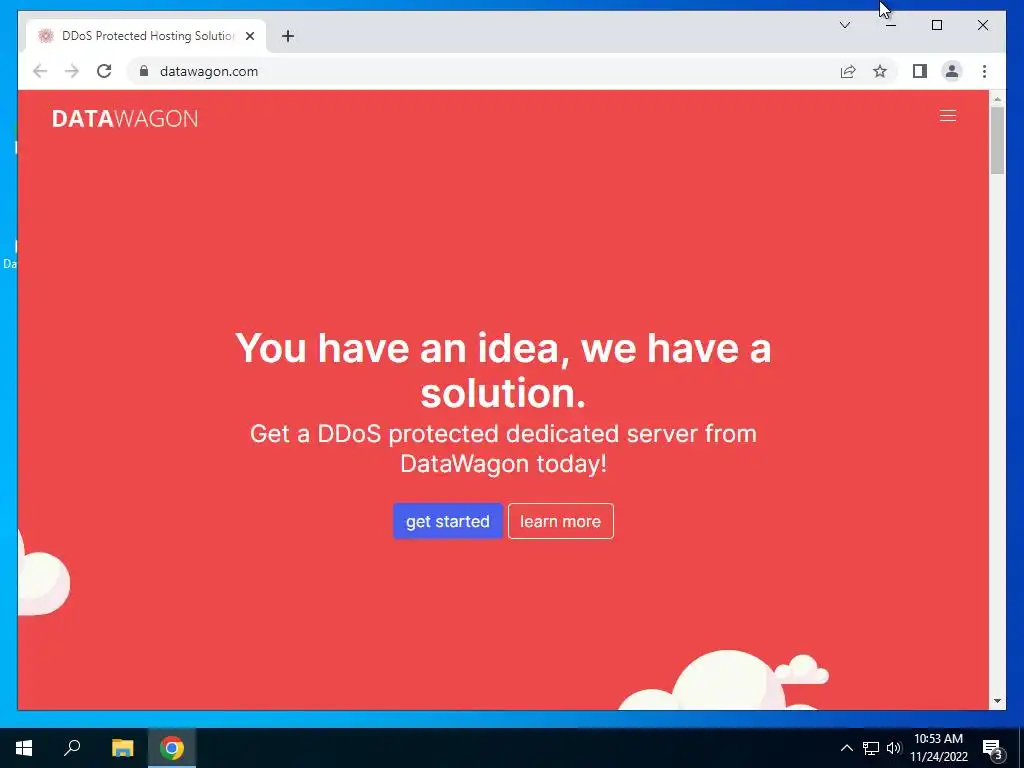This screenshot has width=1024, height=768.
Task: Show hidden system tray icons
Action: click(846, 748)
